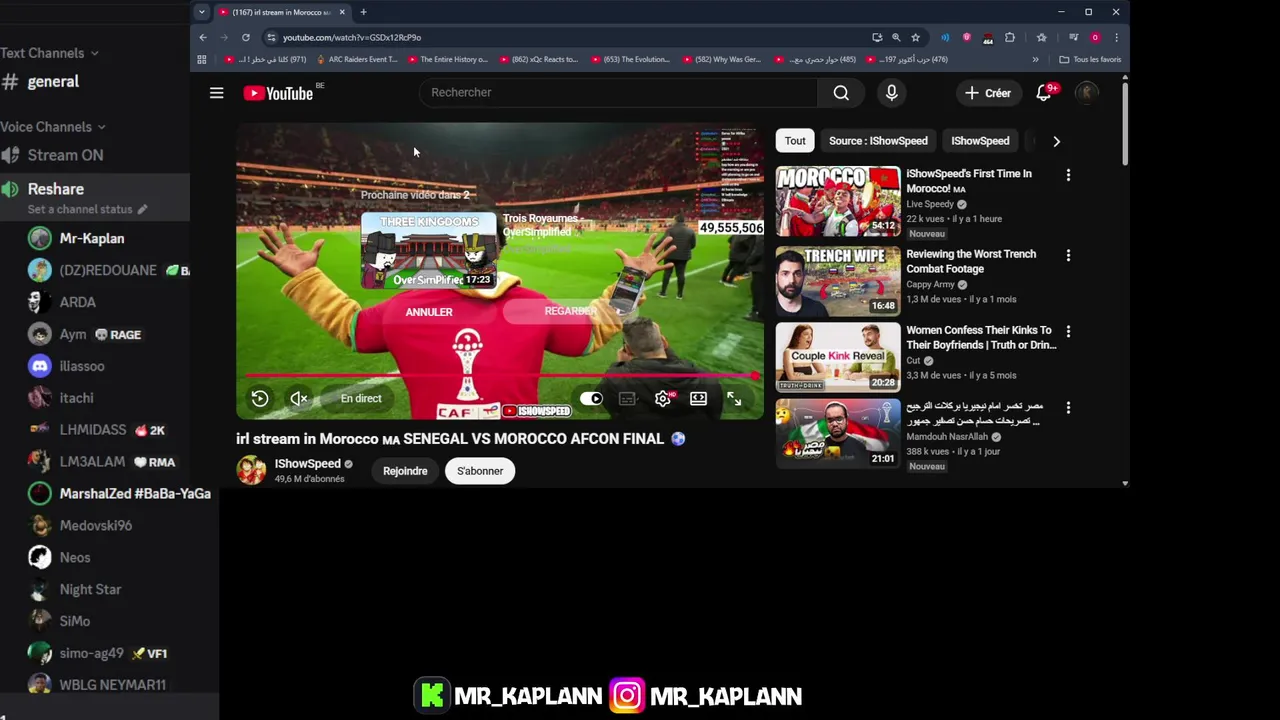Open options for Women Confess Their Kinks video
The width and height of the screenshot is (1280, 720).
tap(1068, 331)
